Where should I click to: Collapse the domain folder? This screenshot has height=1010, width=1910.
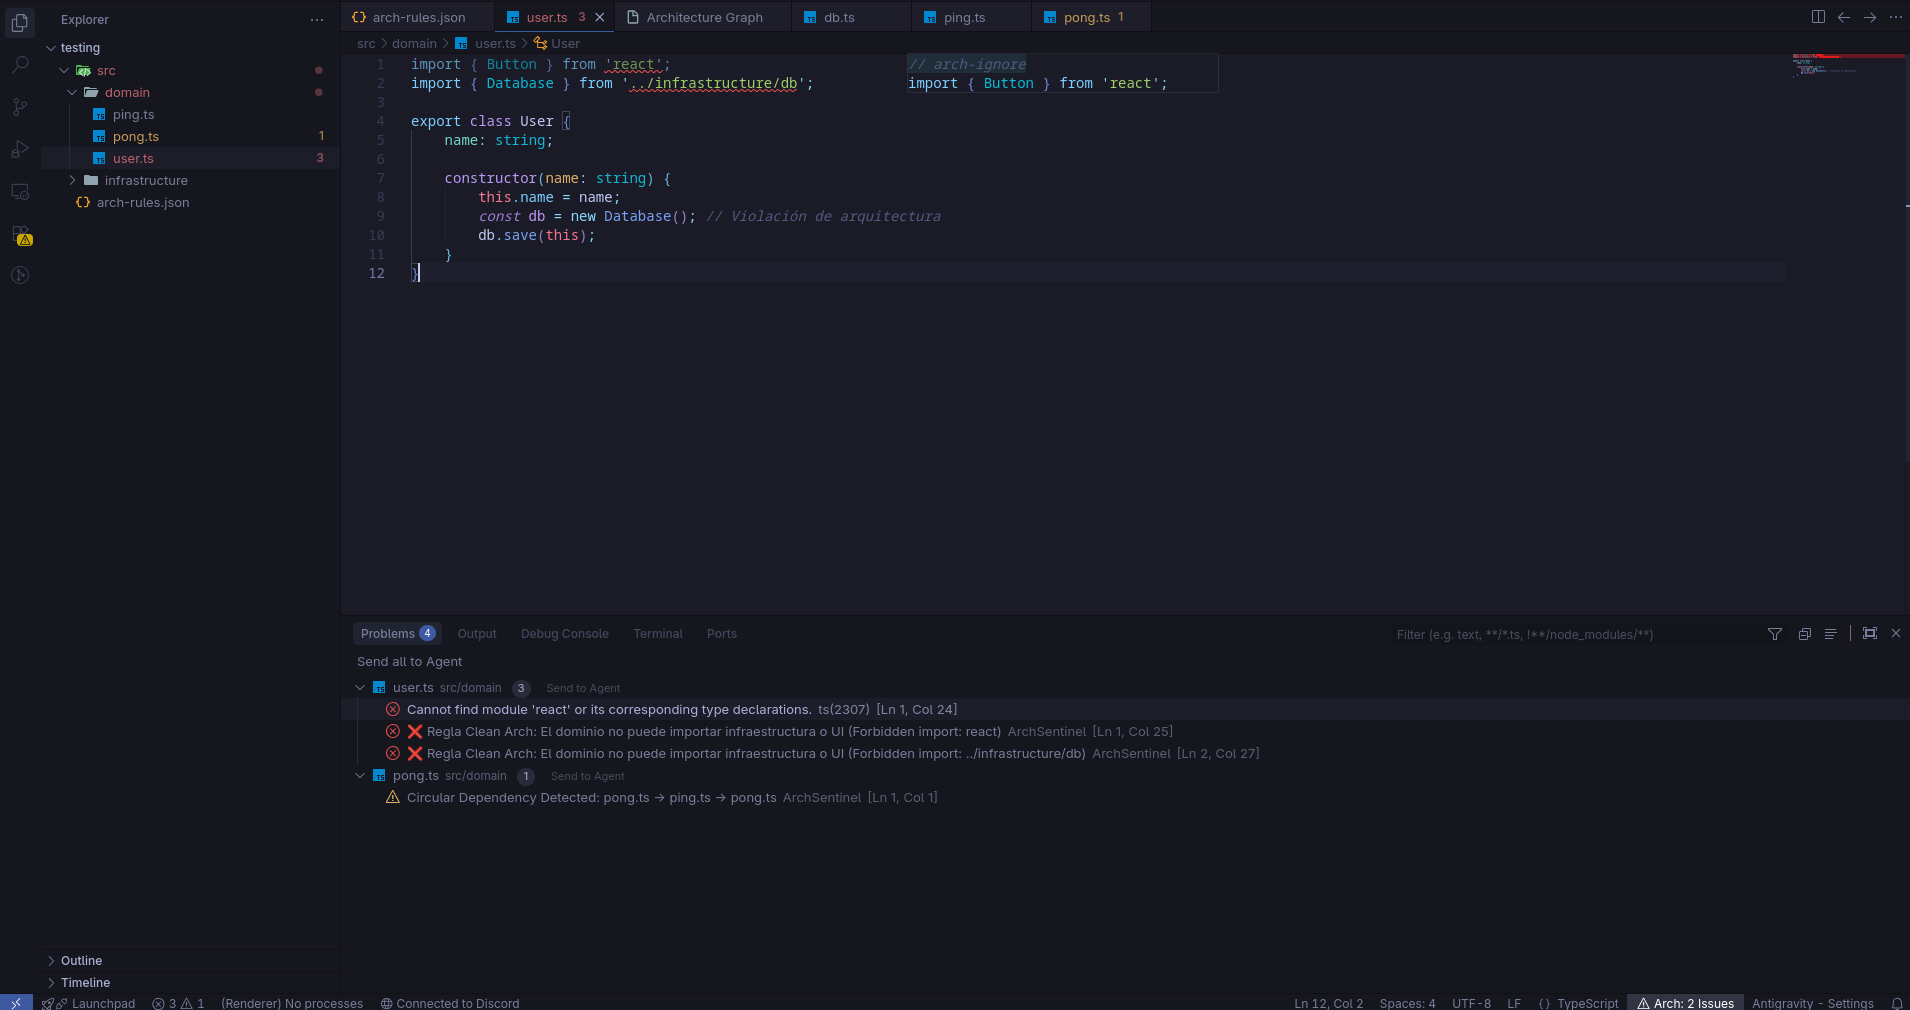72,93
